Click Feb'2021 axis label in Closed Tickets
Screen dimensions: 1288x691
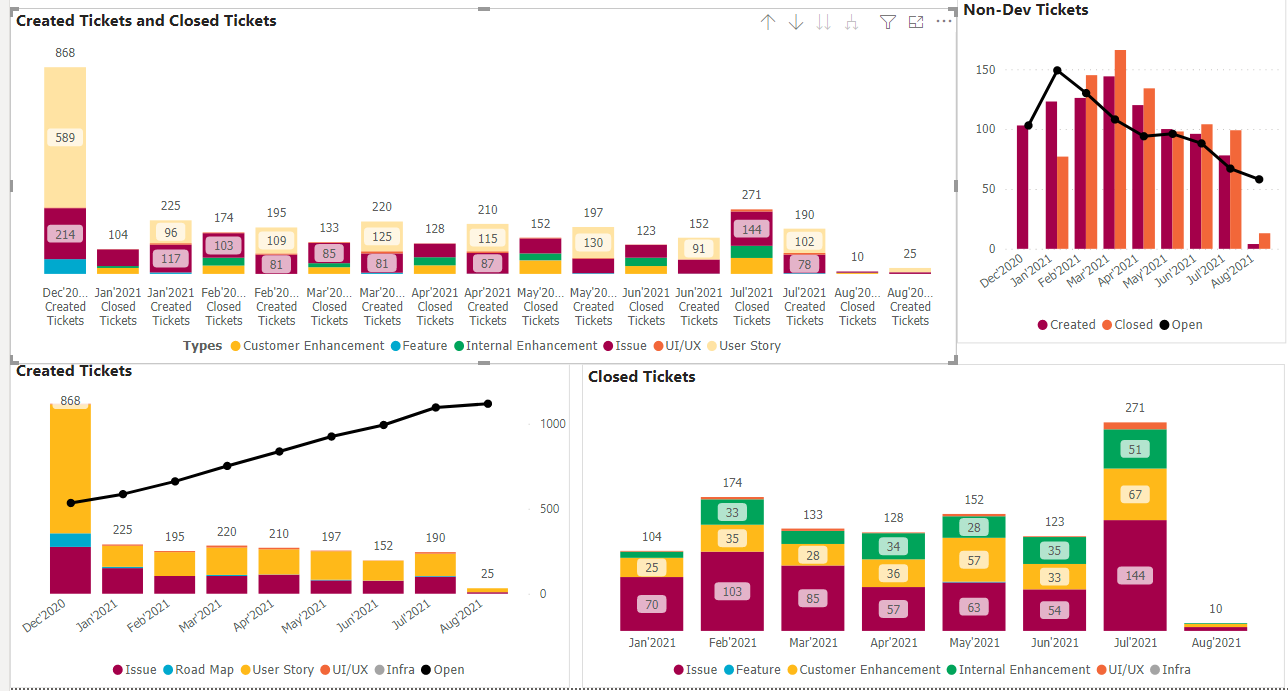732,643
